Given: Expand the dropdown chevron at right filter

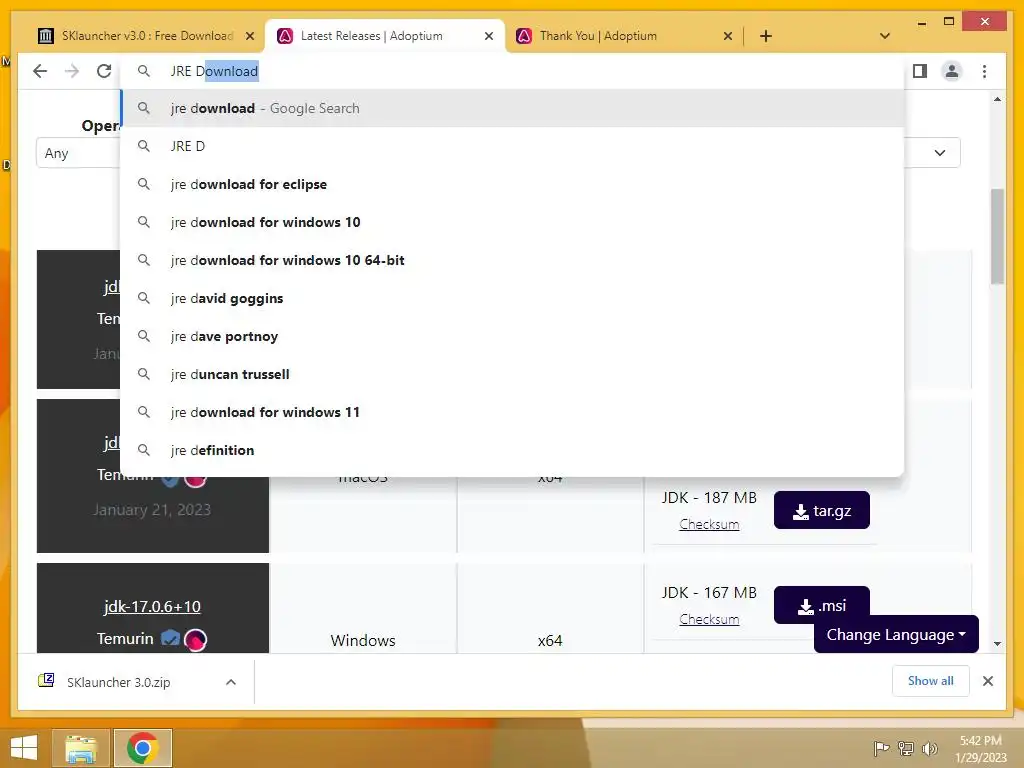Looking at the screenshot, I should point(940,153).
